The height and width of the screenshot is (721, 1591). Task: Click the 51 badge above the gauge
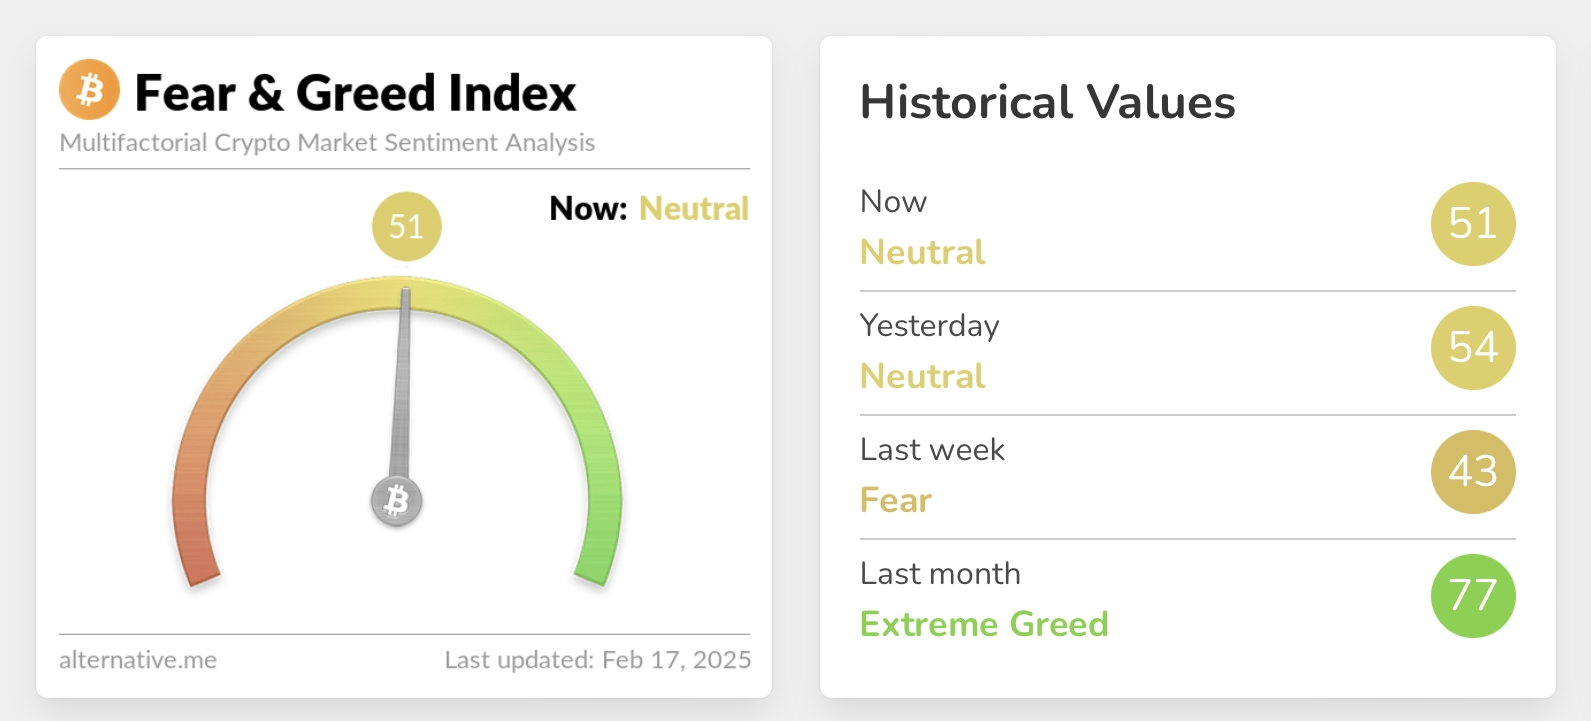pyautogui.click(x=406, y=226)
